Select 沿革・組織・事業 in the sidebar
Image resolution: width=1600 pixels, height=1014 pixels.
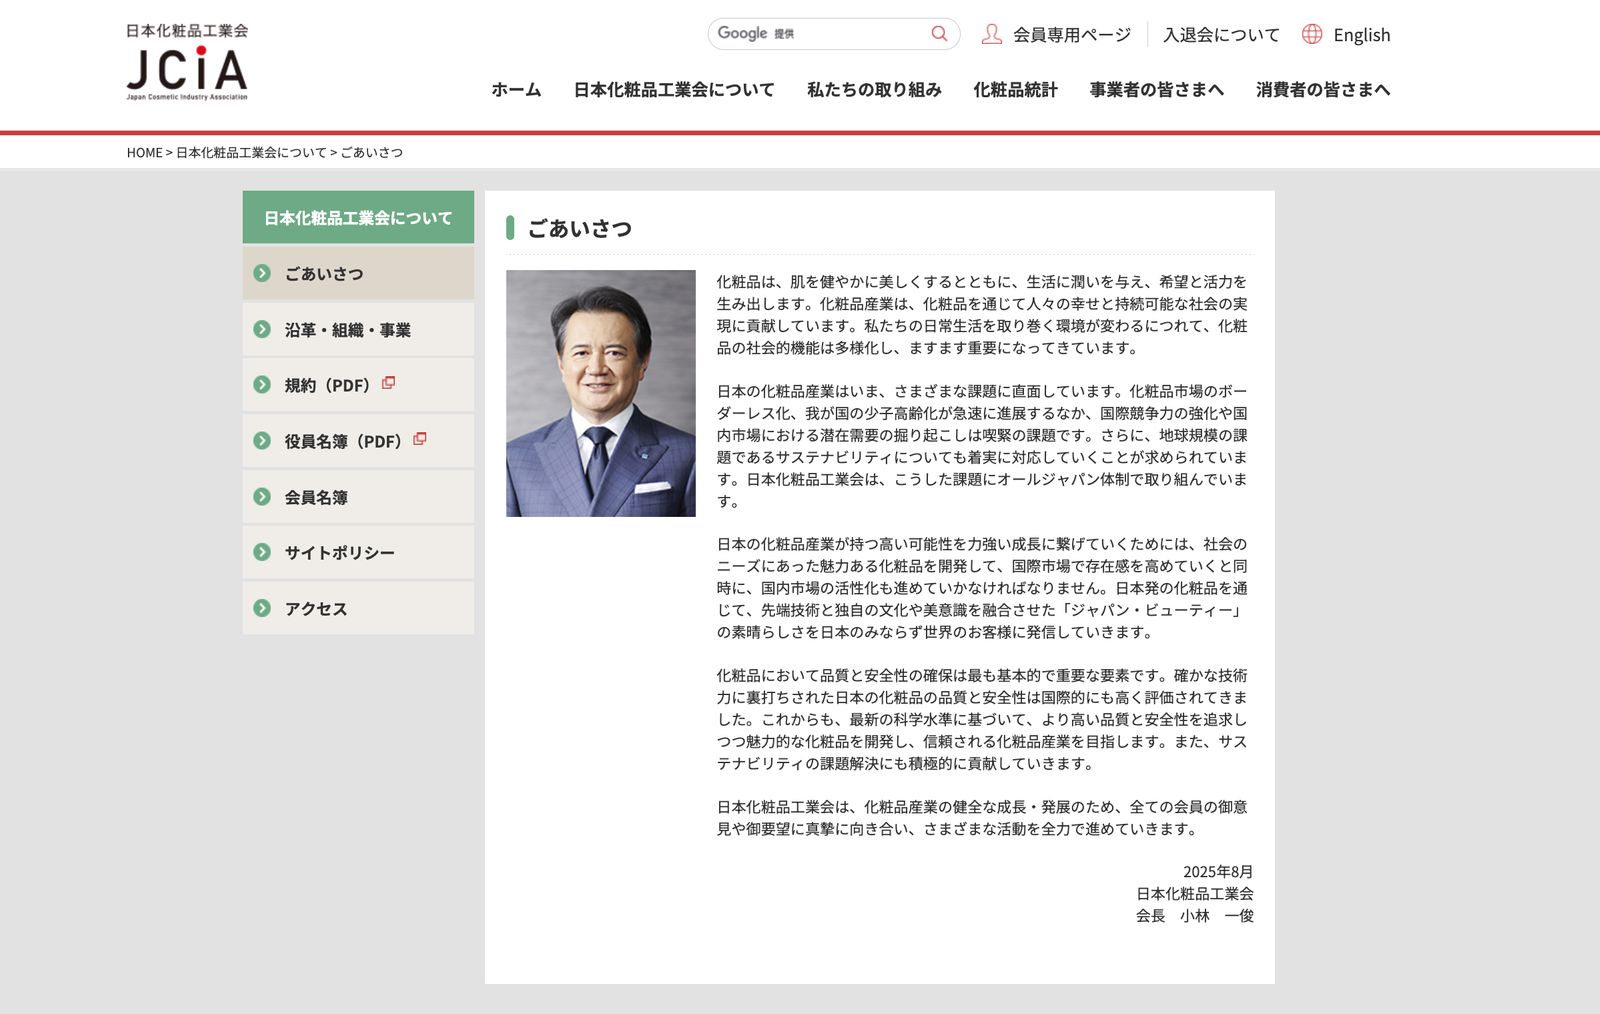click(347, 330)
